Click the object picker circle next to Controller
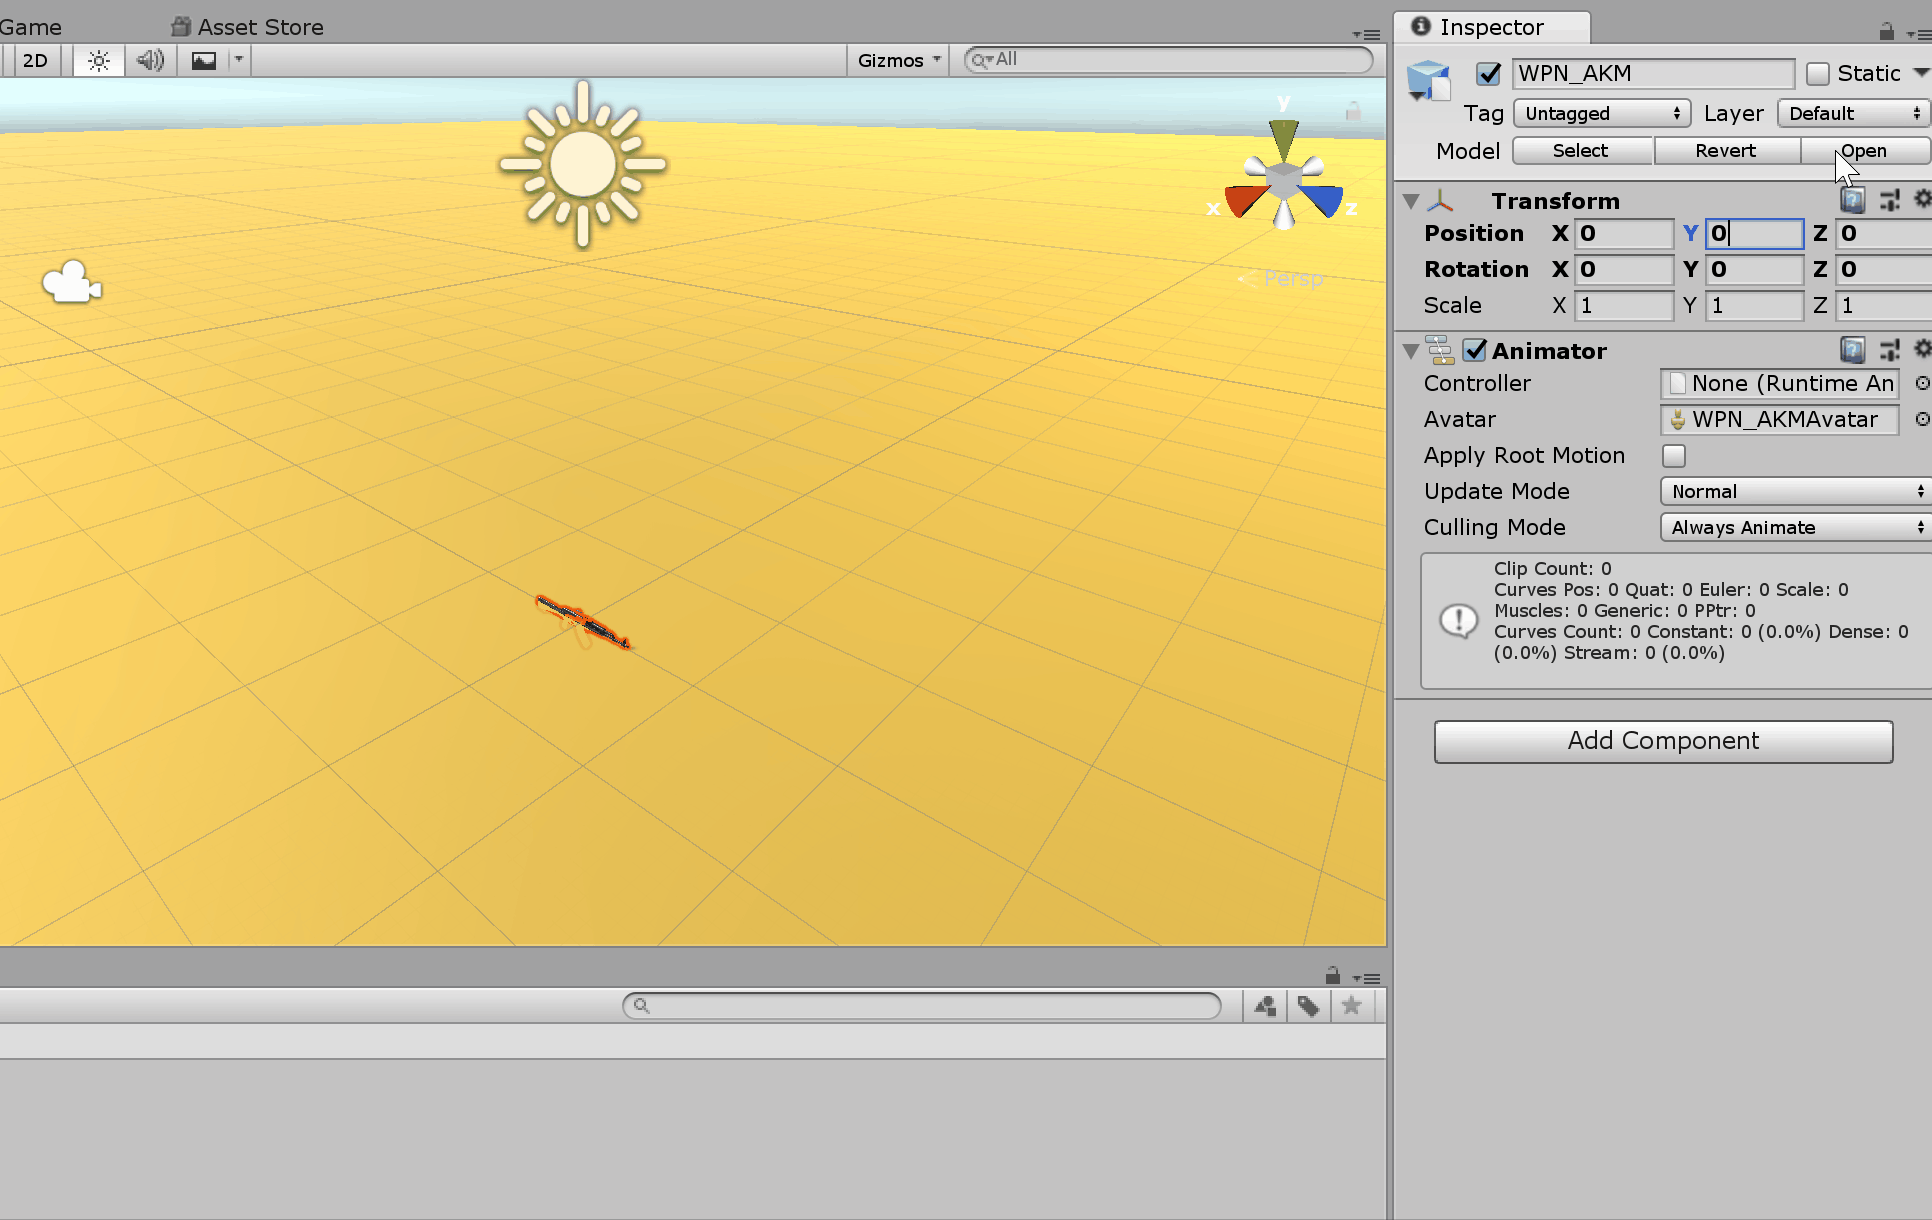This screenshot has width=1932, height=1220. [1921, 384]
